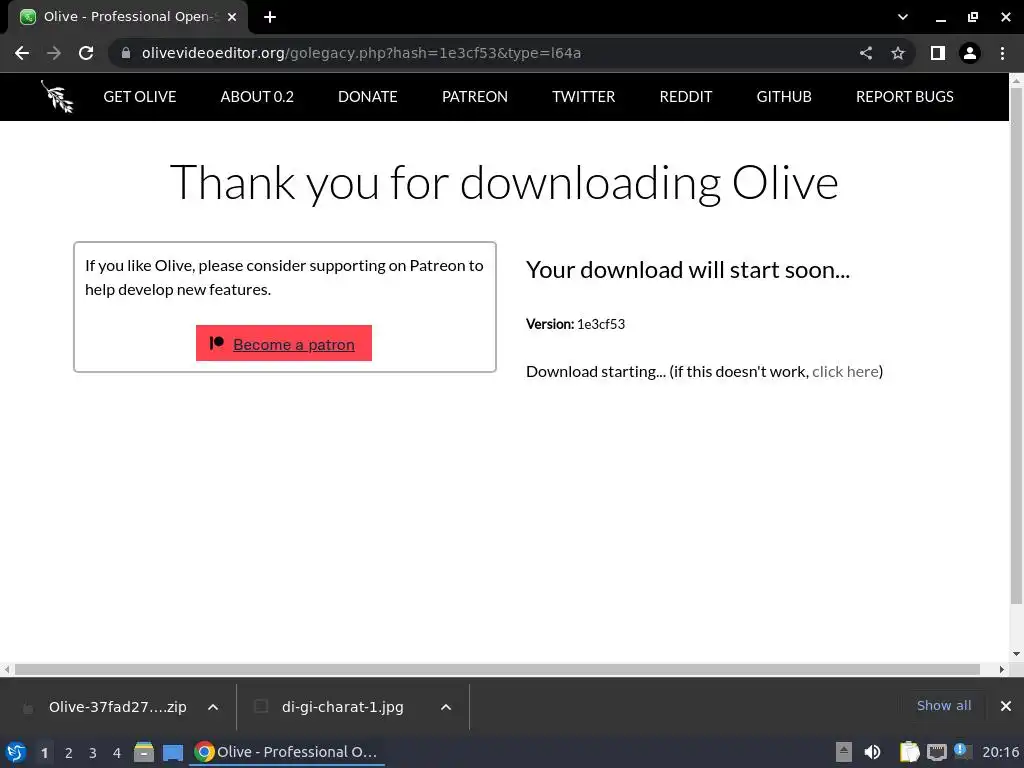
Task: Bookmark this page with the star icon
Action: (898, 53)
